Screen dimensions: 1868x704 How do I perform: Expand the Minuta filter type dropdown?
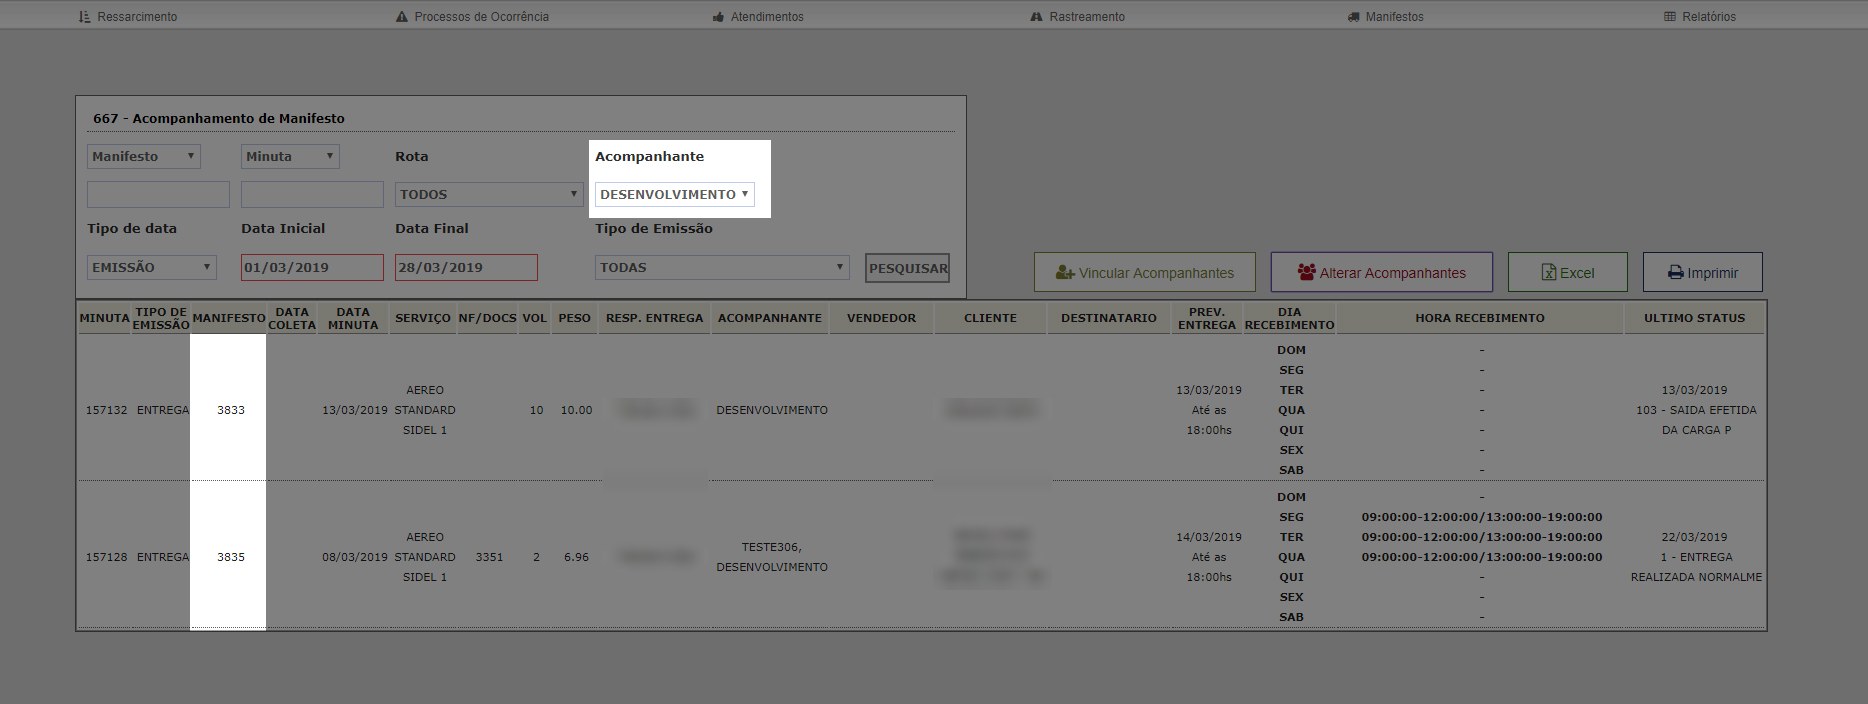click(290, 157)
